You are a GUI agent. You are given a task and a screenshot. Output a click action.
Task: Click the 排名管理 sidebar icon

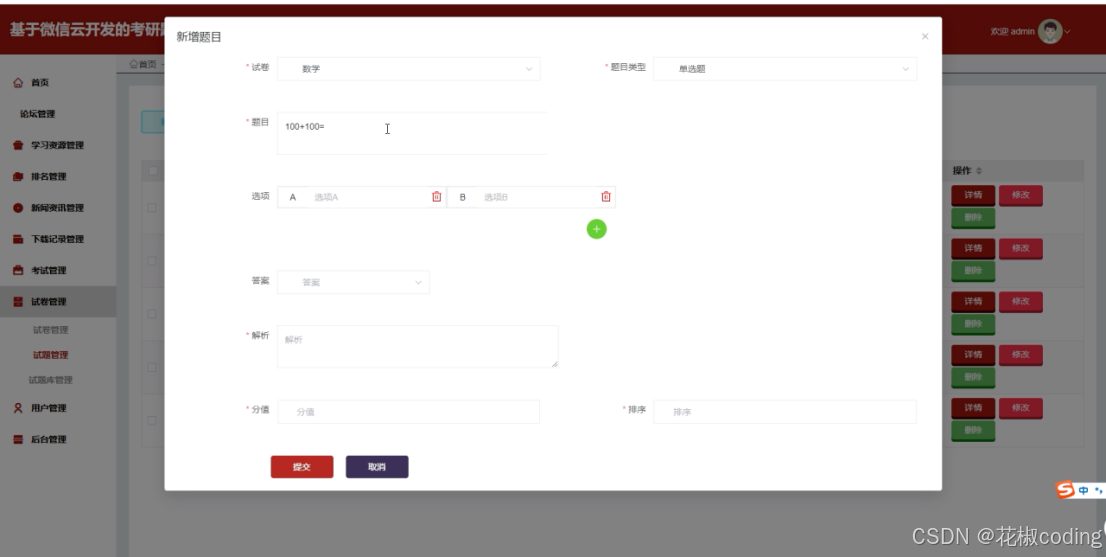click(x=18, y=176)
